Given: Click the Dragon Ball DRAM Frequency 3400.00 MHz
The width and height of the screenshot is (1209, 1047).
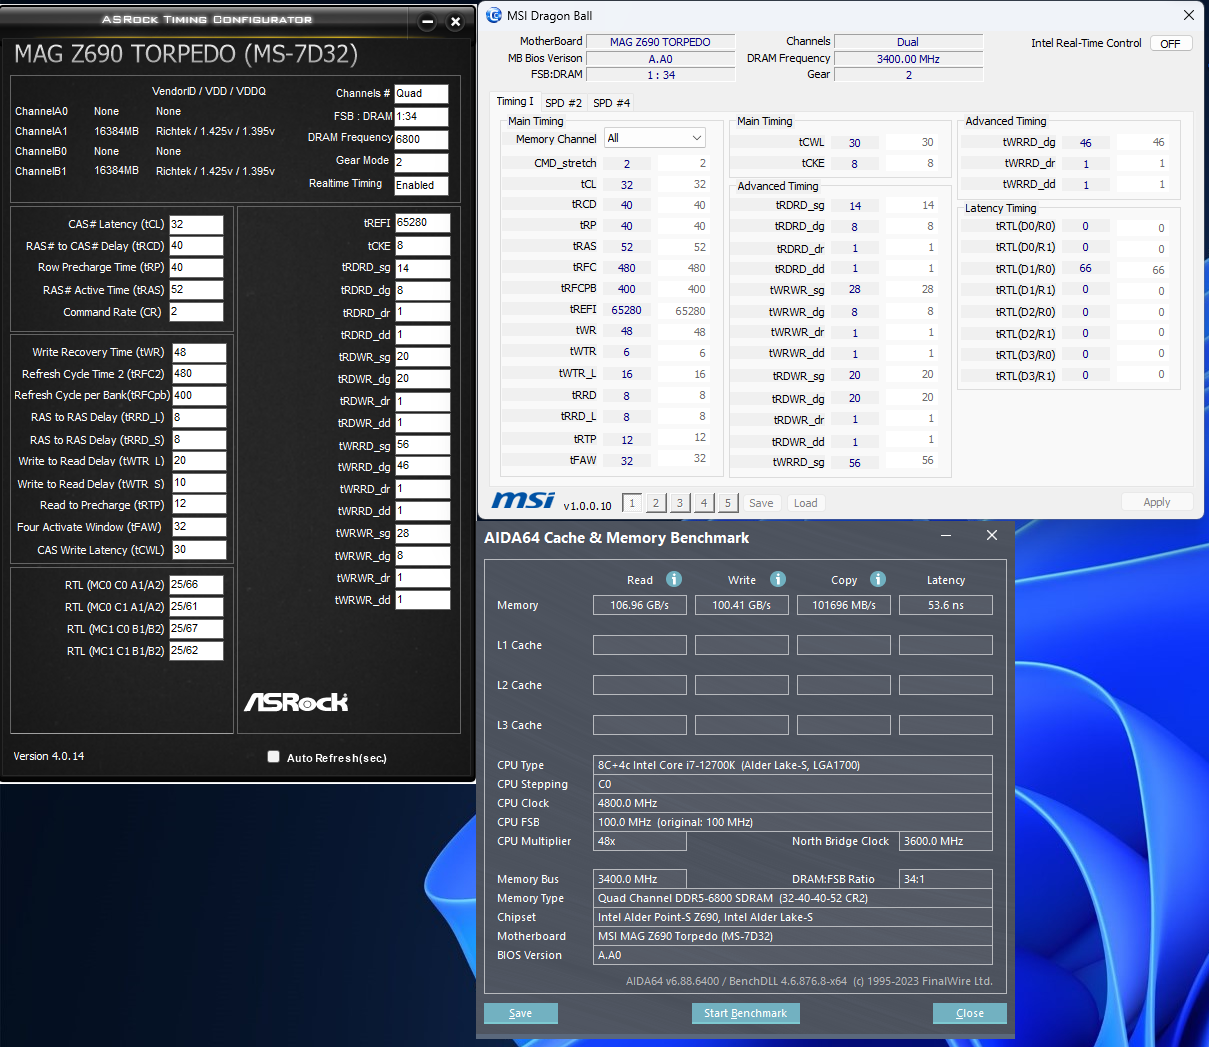Looking at the screenshot, I should 908,59.
